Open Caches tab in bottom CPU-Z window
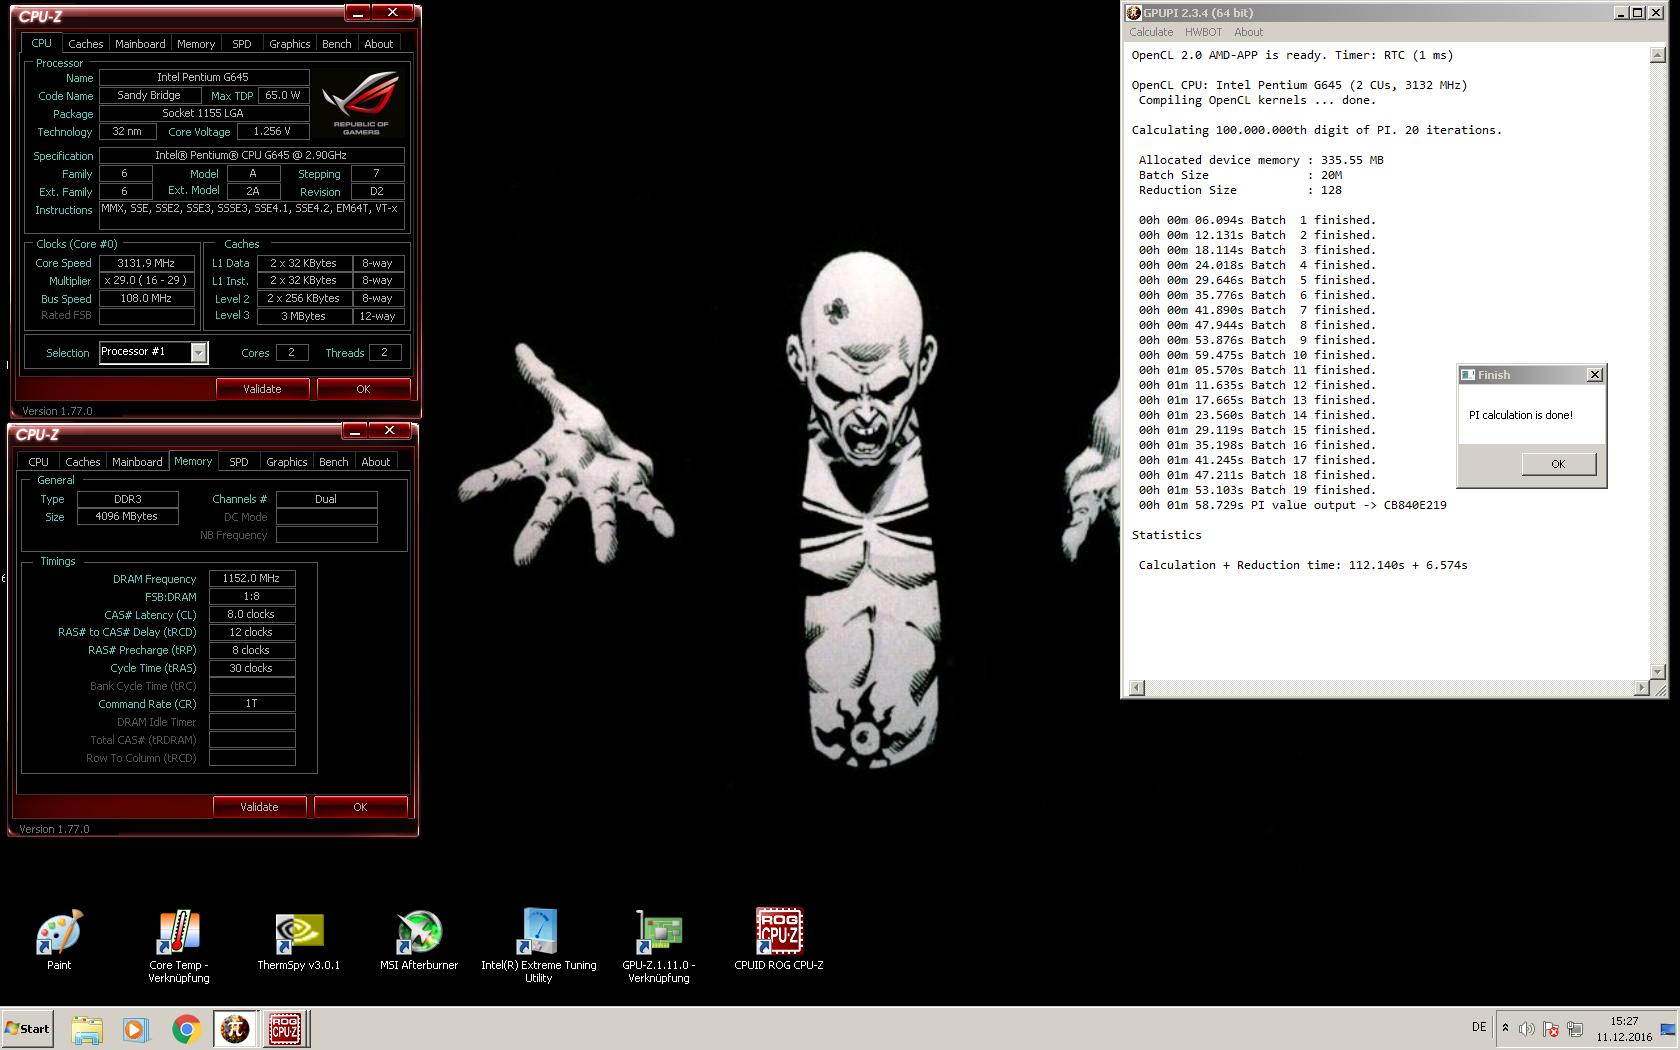The width and height of the screenshot is (1680, 1050). [x=83, y=462]
